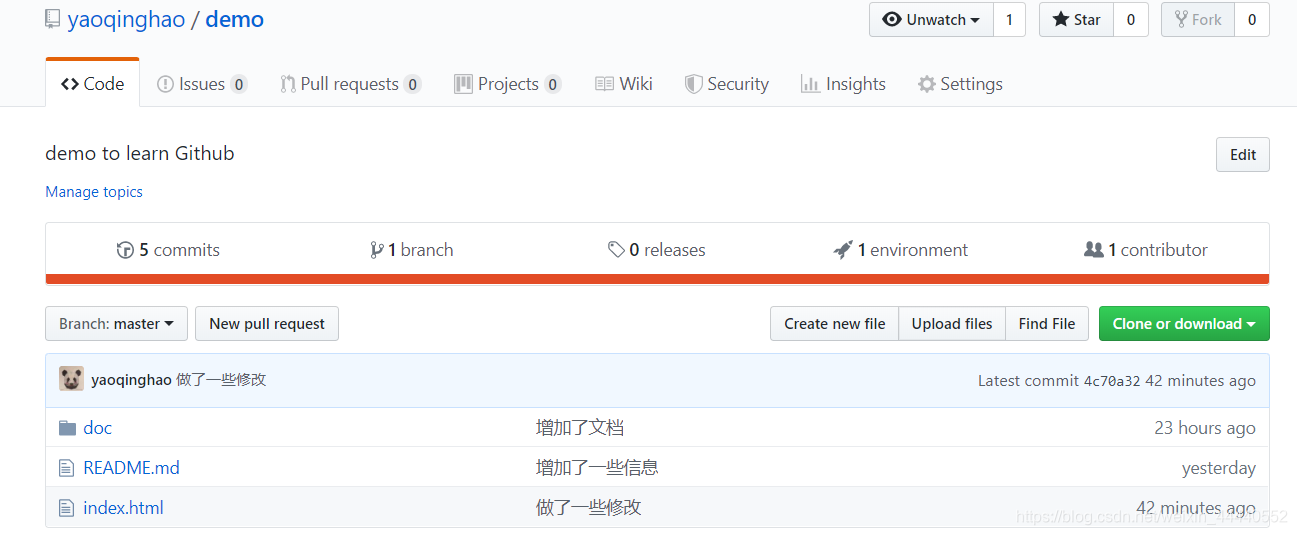The image size is (1297, 535).
Task: Expand the Clone or download dropdown
Action: (1184, 324)
